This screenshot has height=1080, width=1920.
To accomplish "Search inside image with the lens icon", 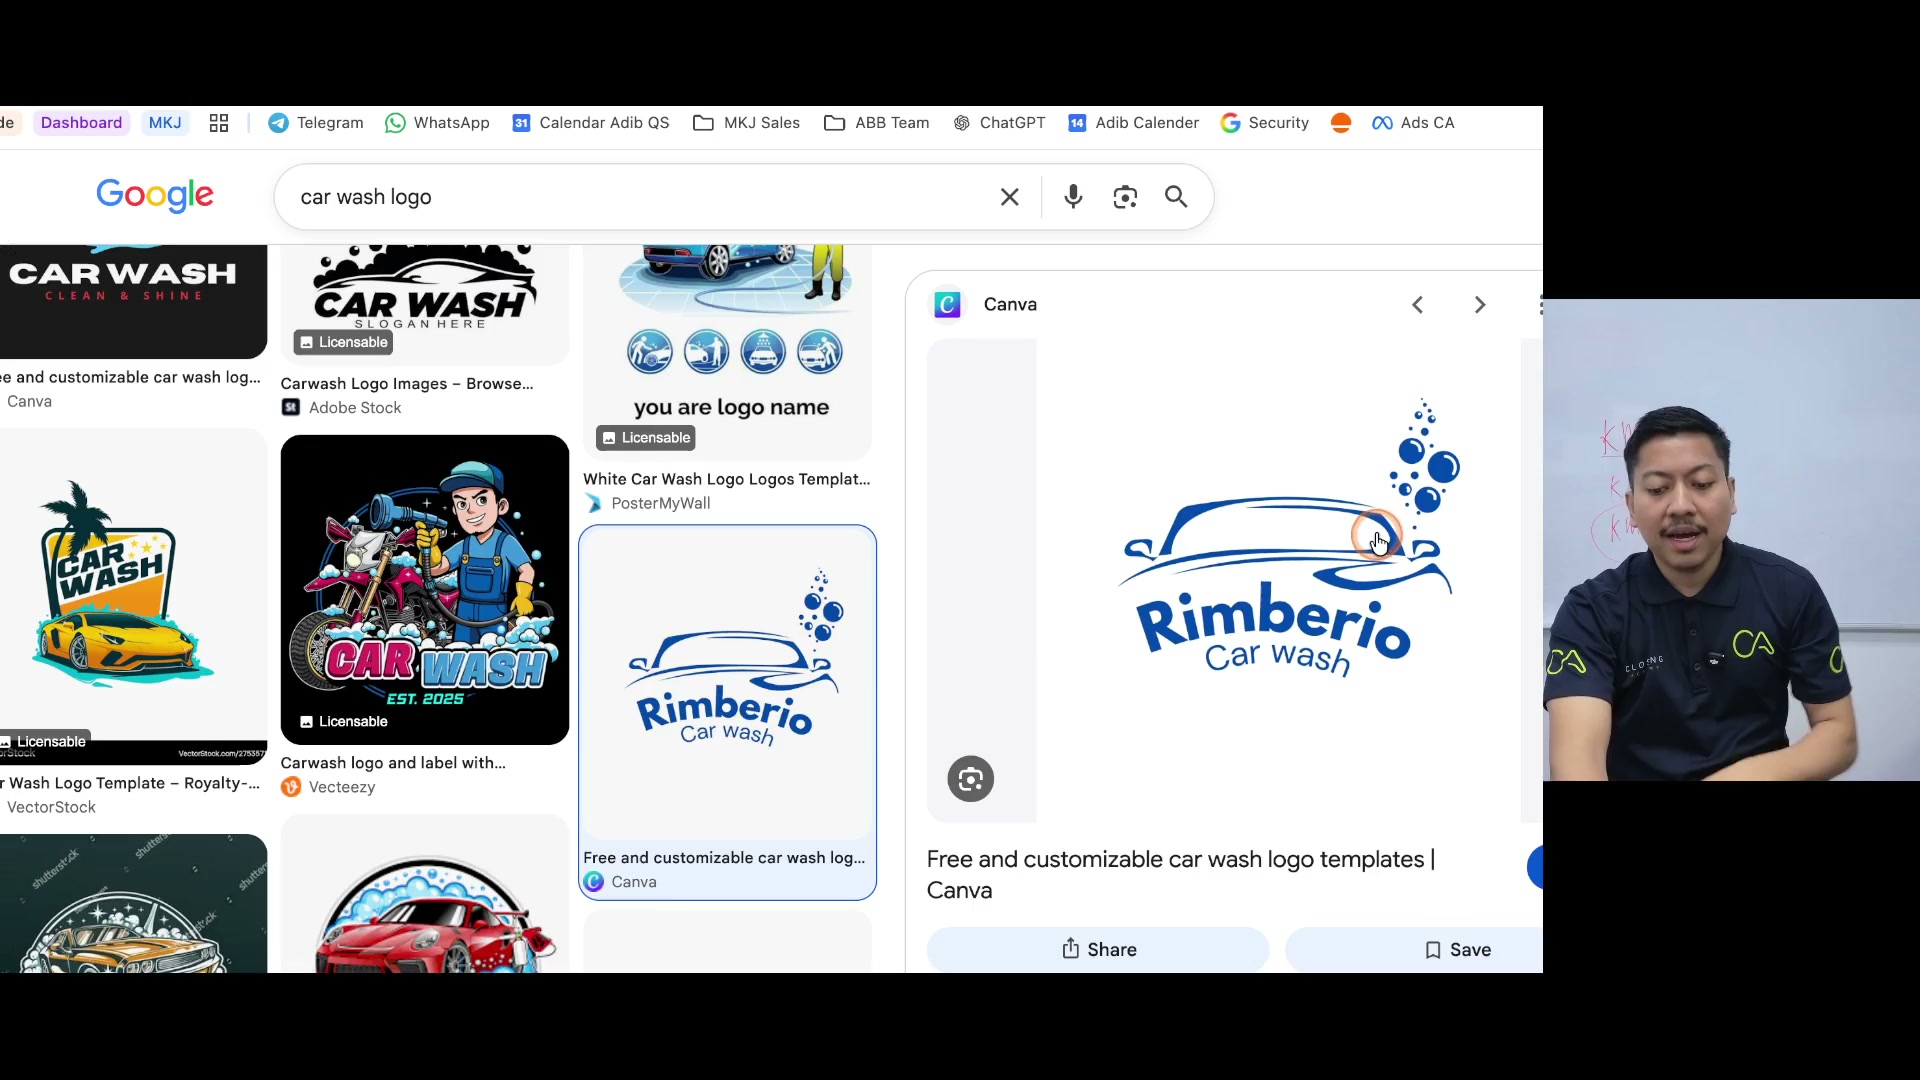I will click(x=971, y=779).
